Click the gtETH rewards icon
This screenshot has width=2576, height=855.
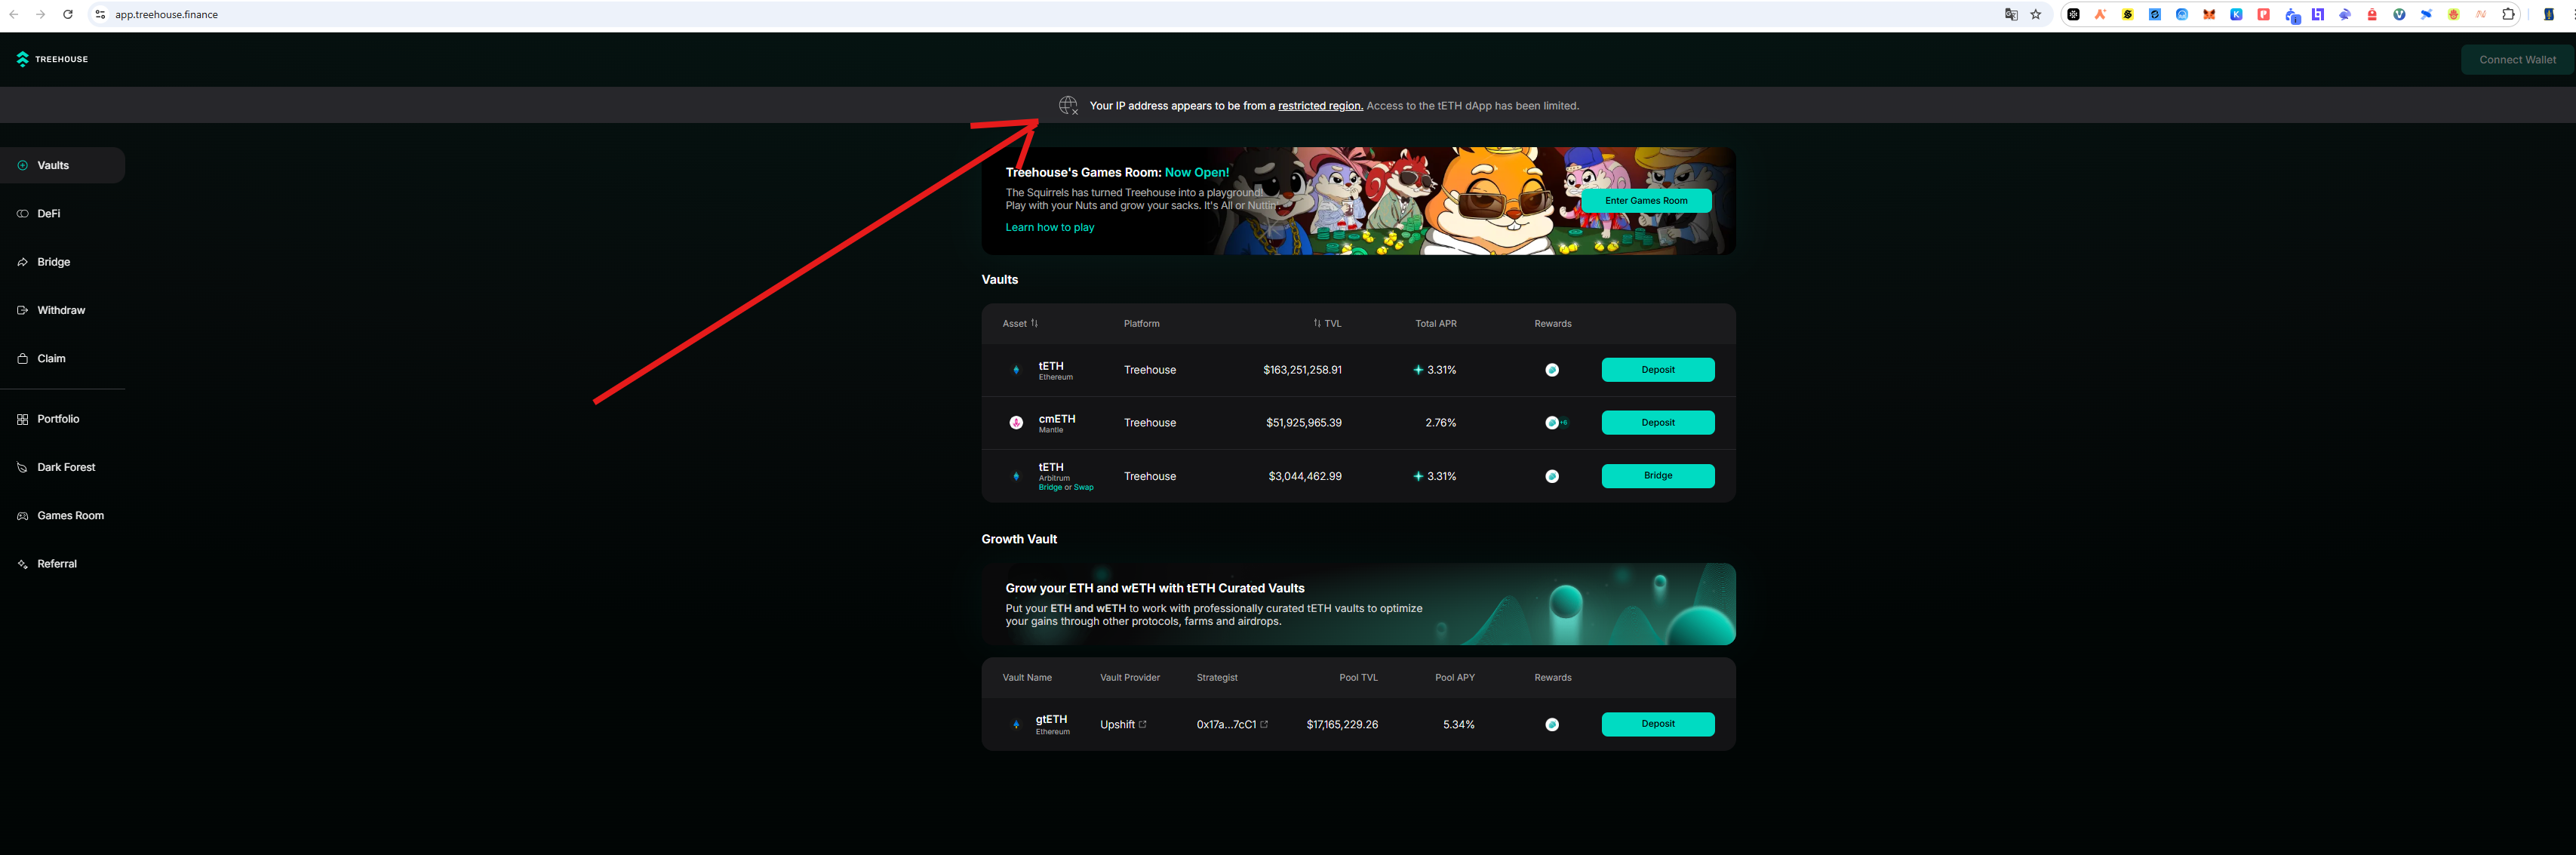1552,725
